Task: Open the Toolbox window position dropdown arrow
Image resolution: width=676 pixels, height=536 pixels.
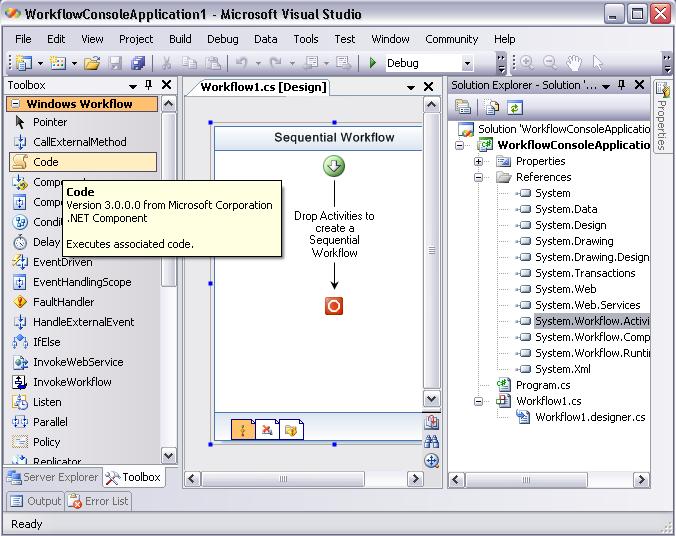Action: 133,86
